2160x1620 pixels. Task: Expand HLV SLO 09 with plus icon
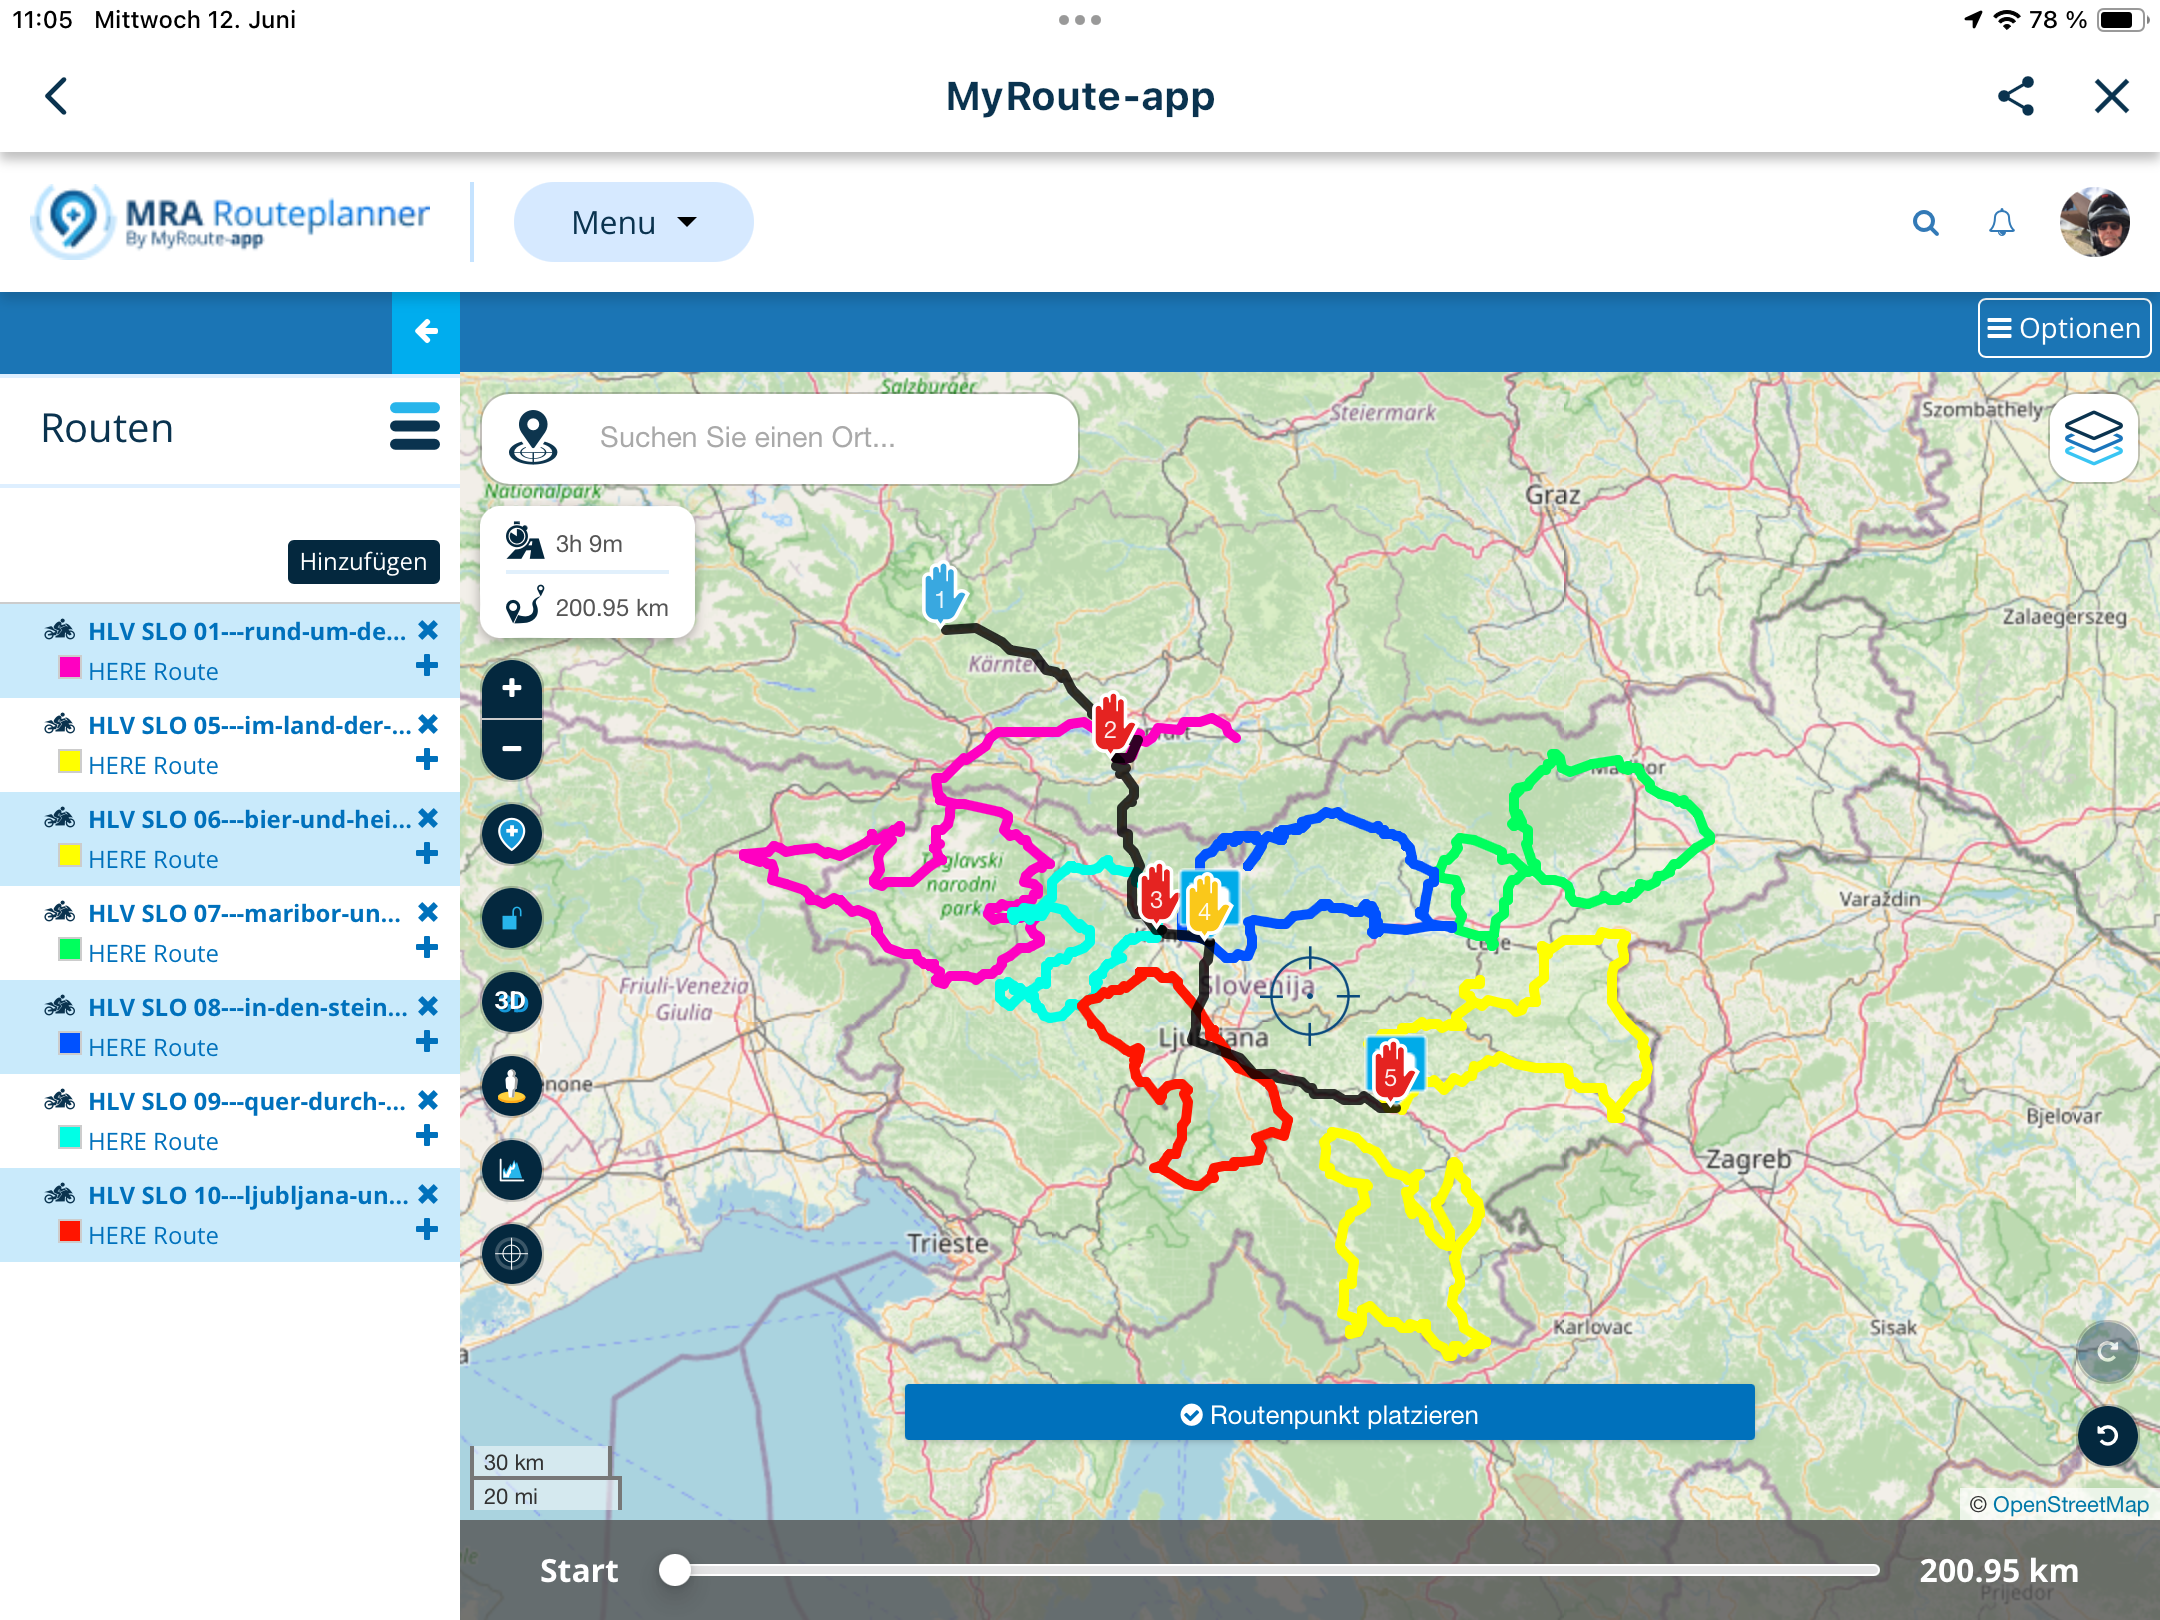tap(427, 1136)
